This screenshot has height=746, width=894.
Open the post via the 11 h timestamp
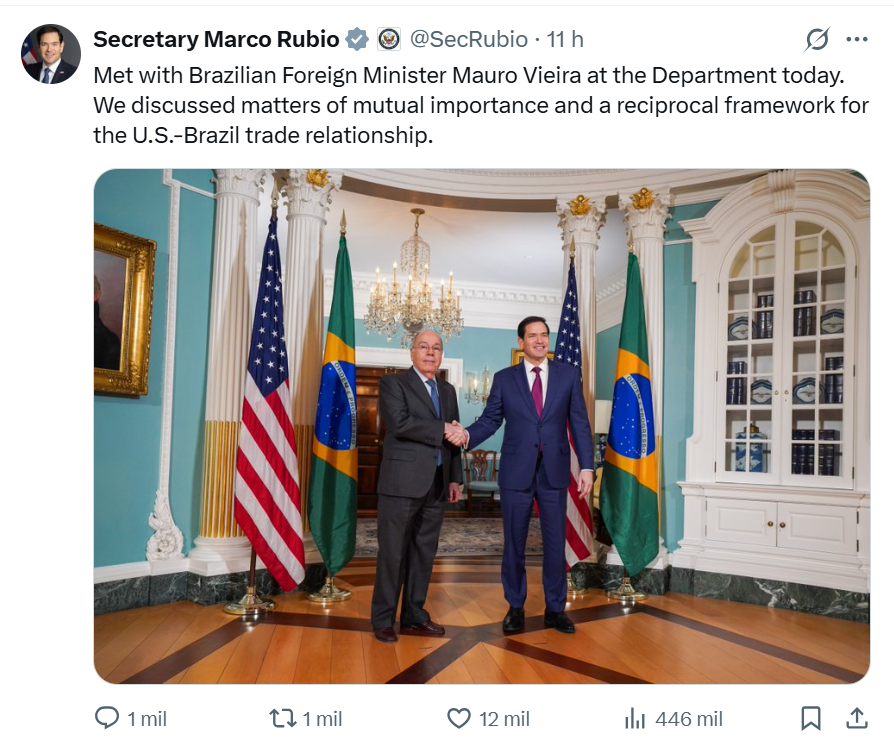click(x=565, y=39)
